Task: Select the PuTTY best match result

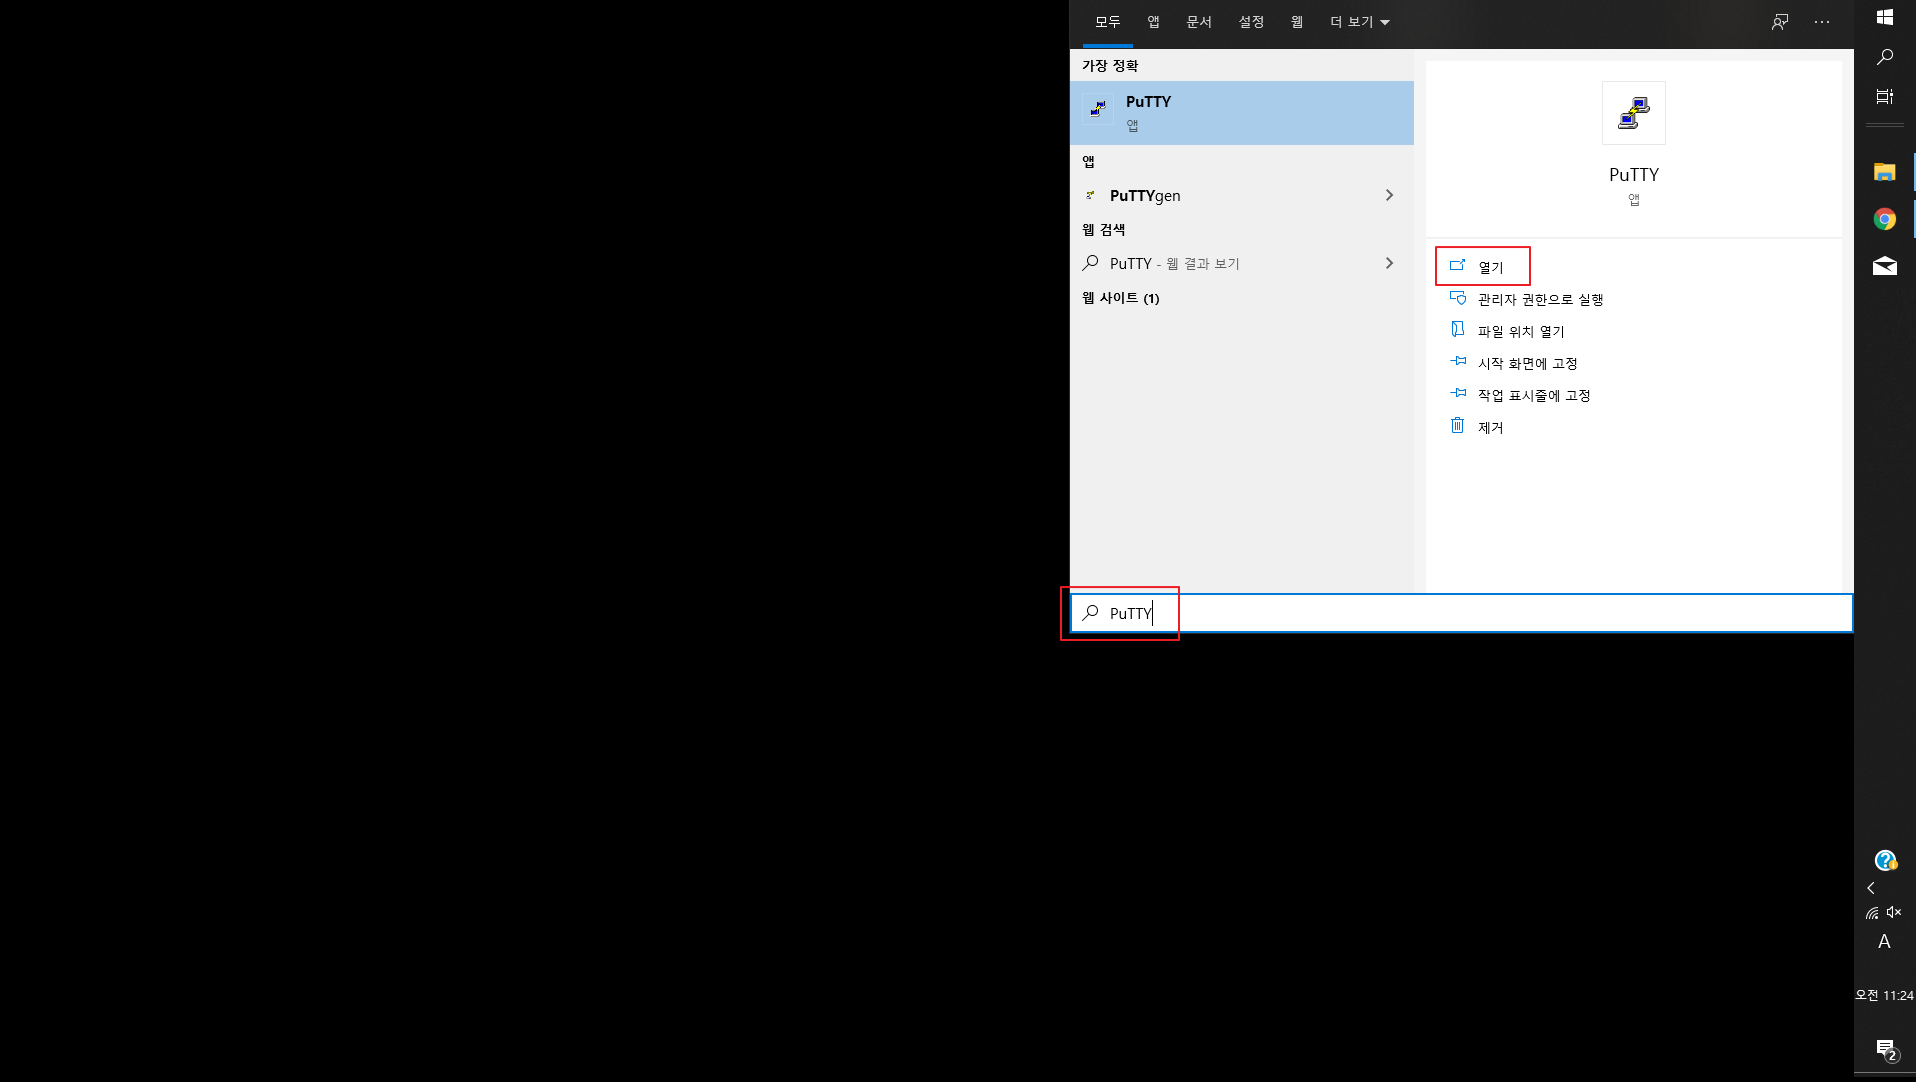Action: point(1241,113)
